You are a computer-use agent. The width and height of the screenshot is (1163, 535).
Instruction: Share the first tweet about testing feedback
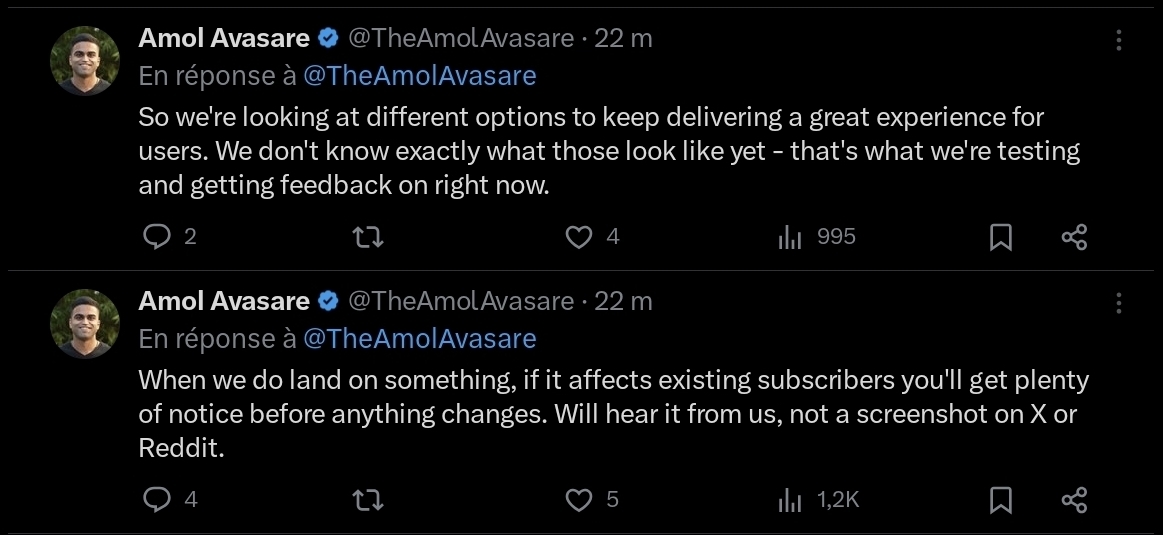pos(1074,237)
